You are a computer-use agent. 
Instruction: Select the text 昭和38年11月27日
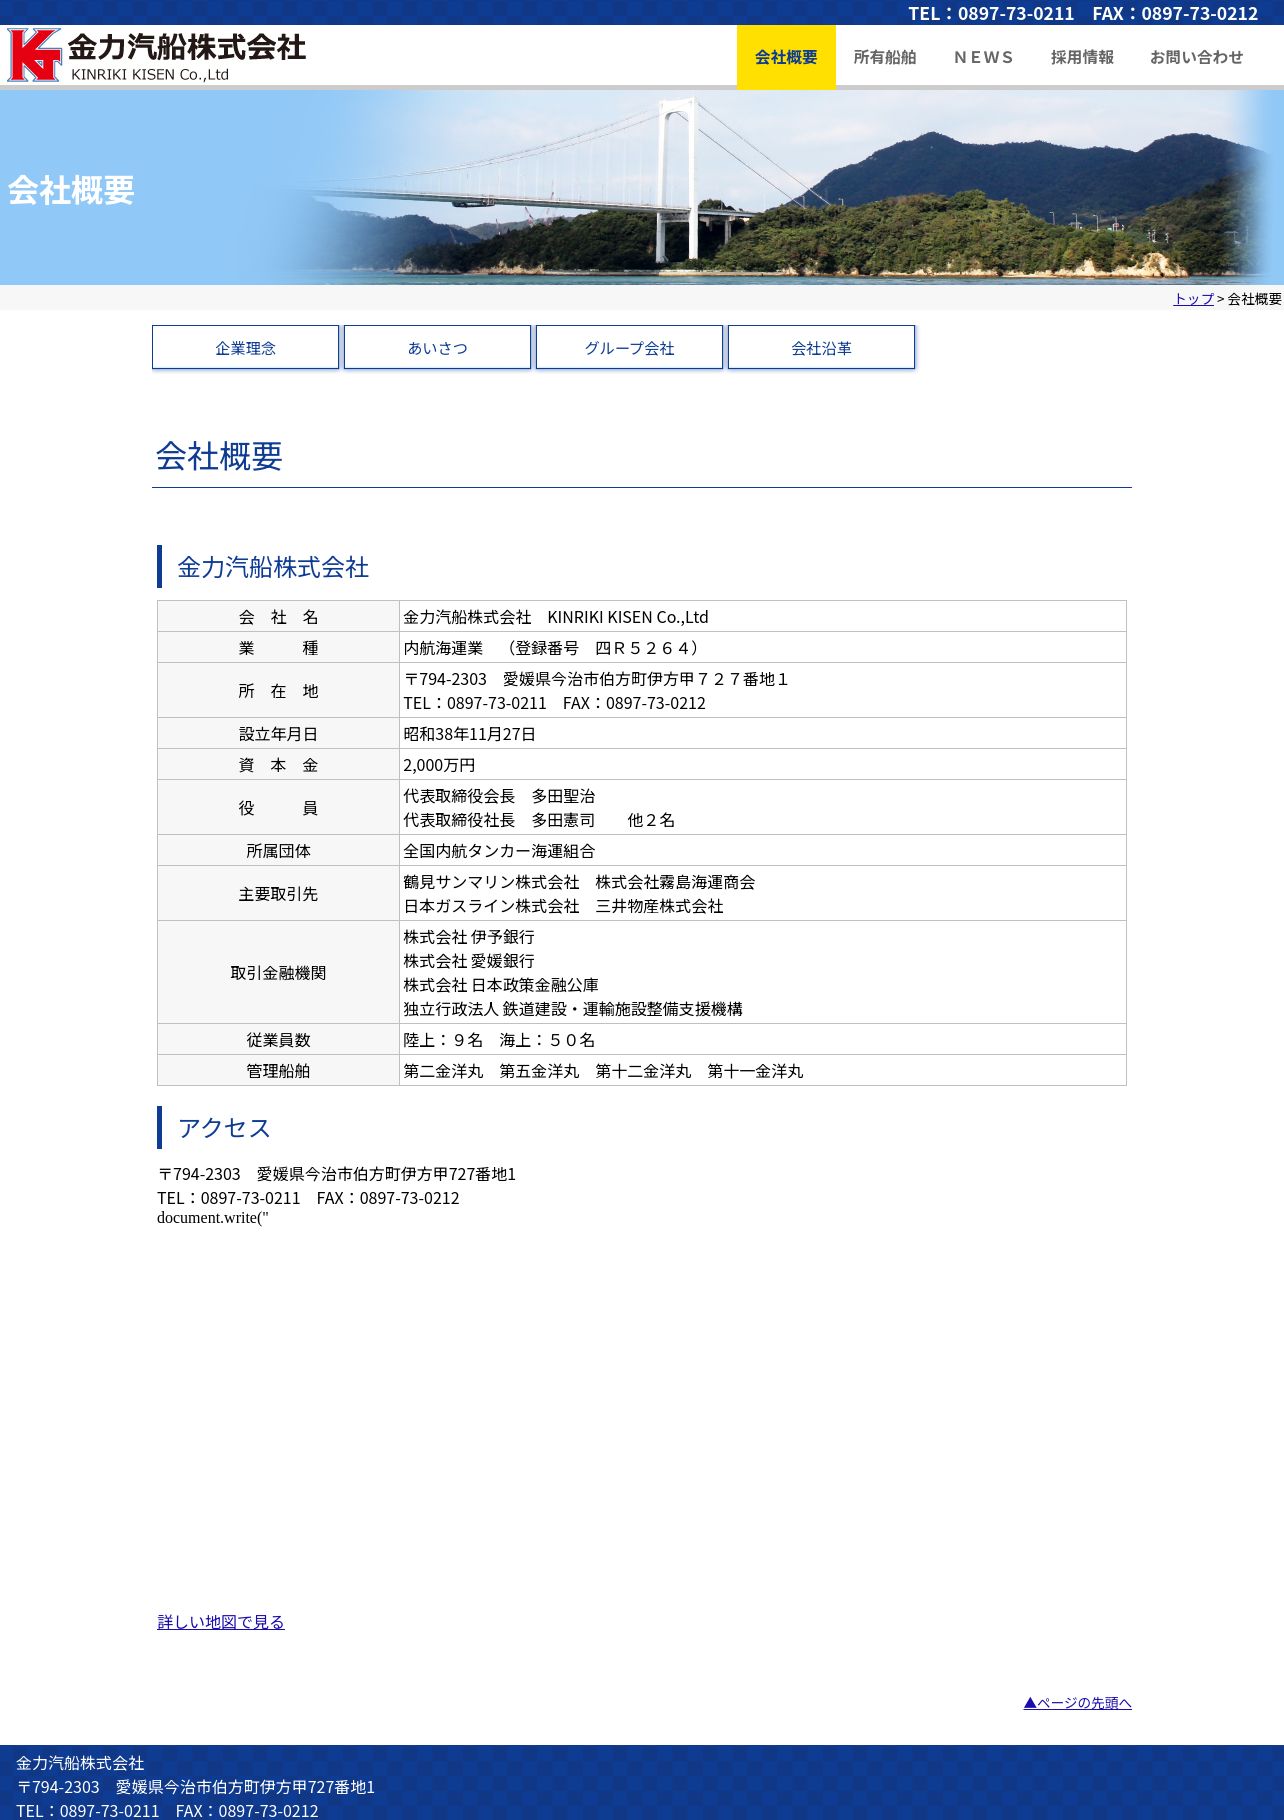(x=469, y=734)
